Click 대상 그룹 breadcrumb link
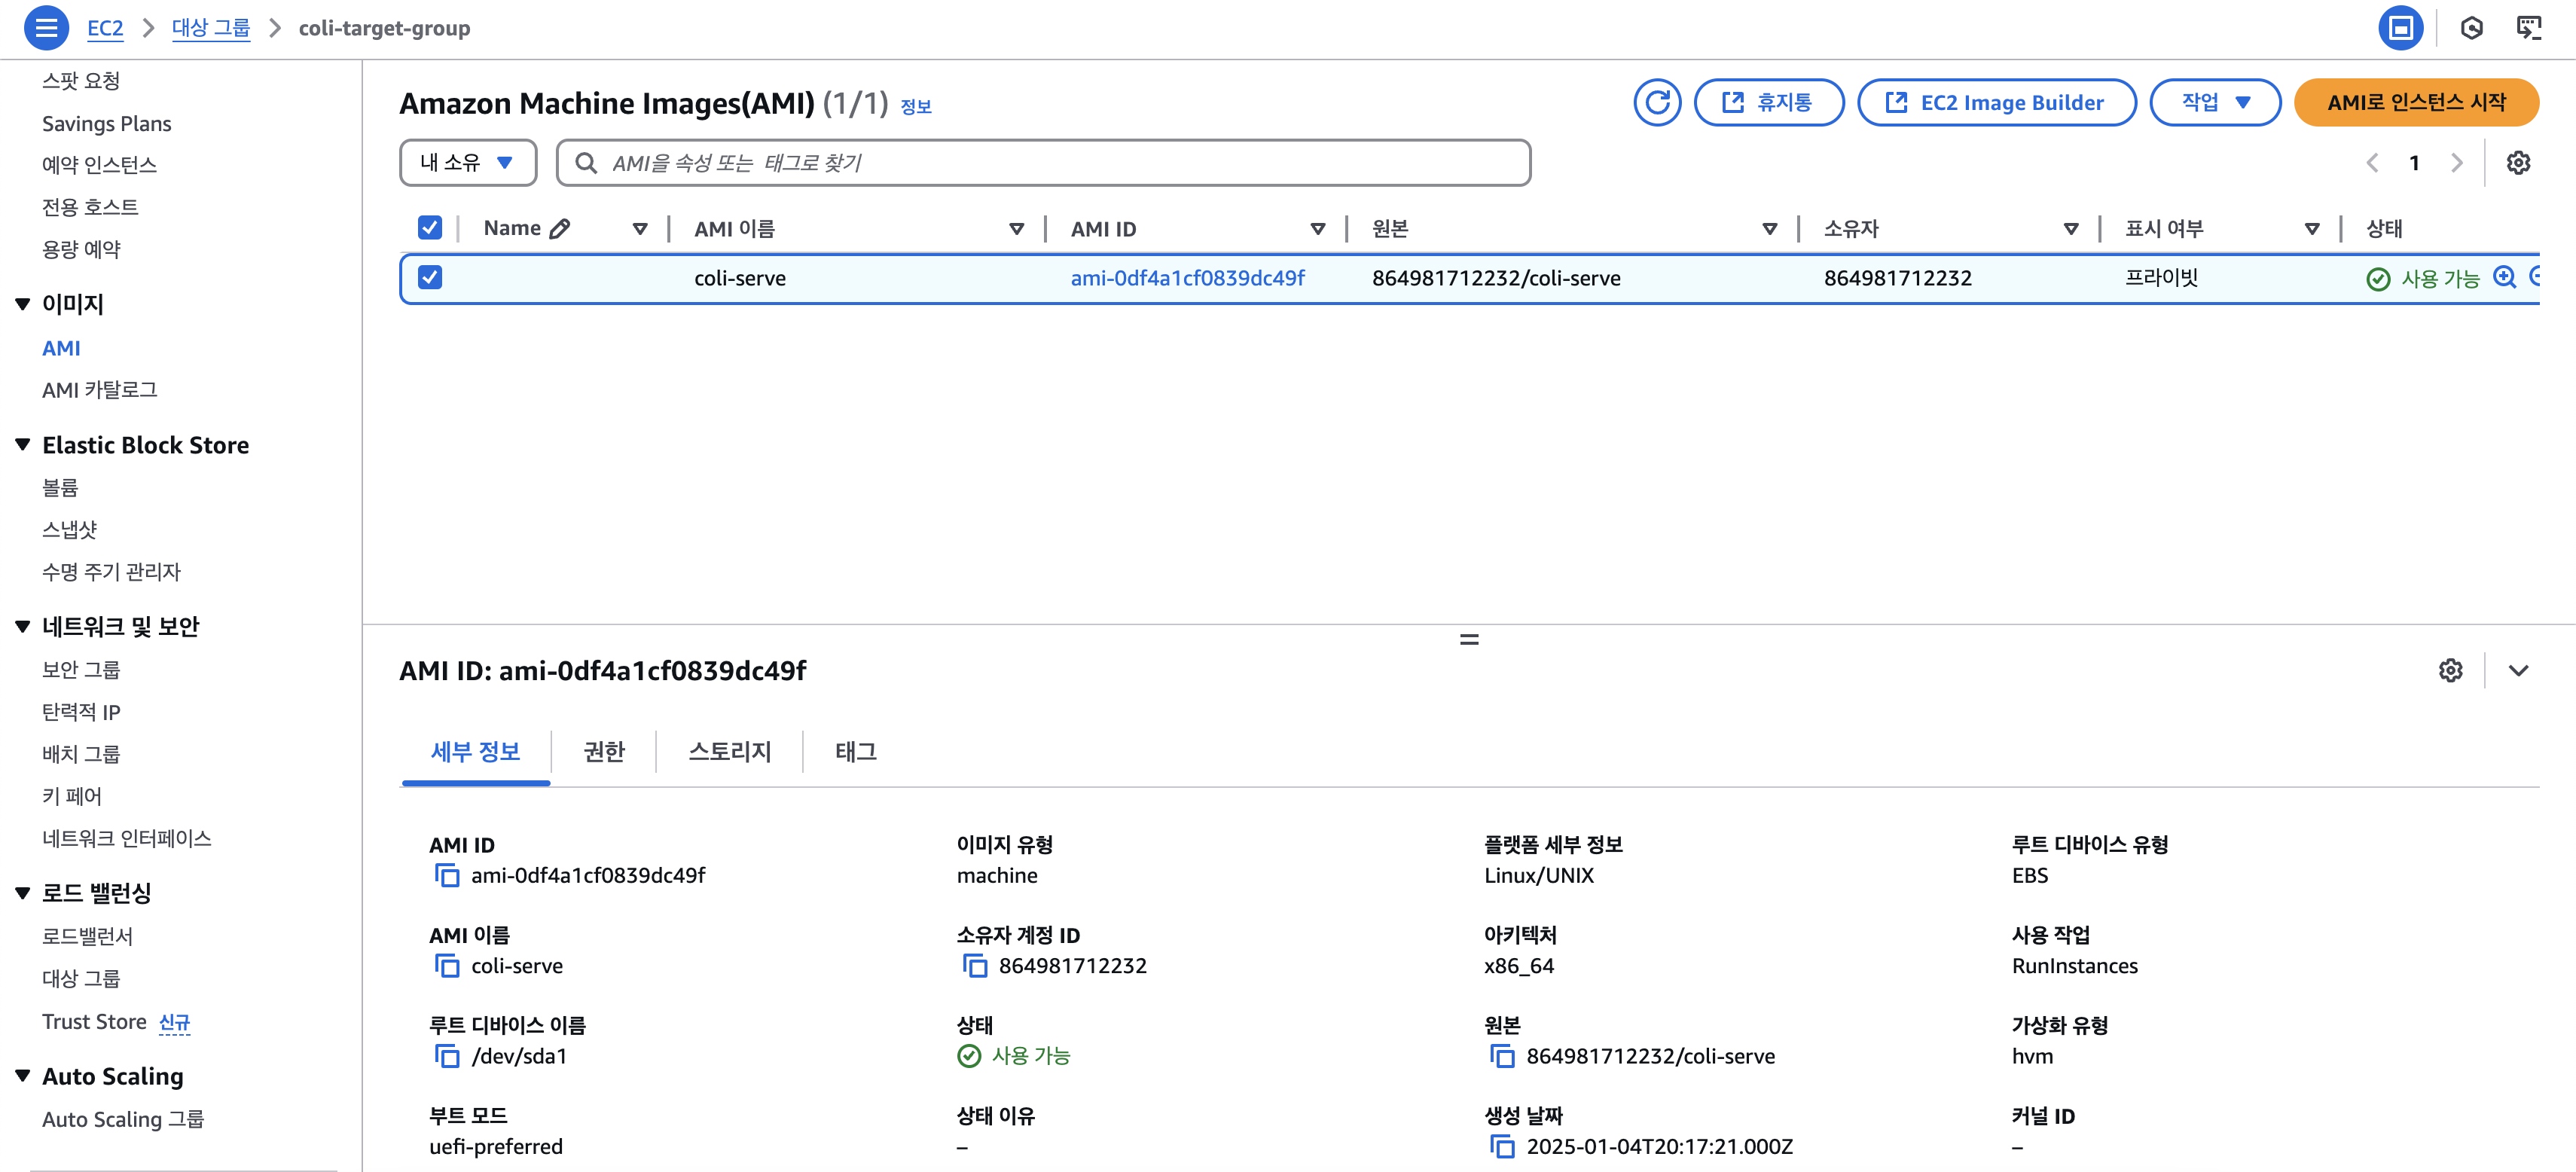This screenshot has width=2576, height=1172. pyautogui.click(x=211, y=28)
